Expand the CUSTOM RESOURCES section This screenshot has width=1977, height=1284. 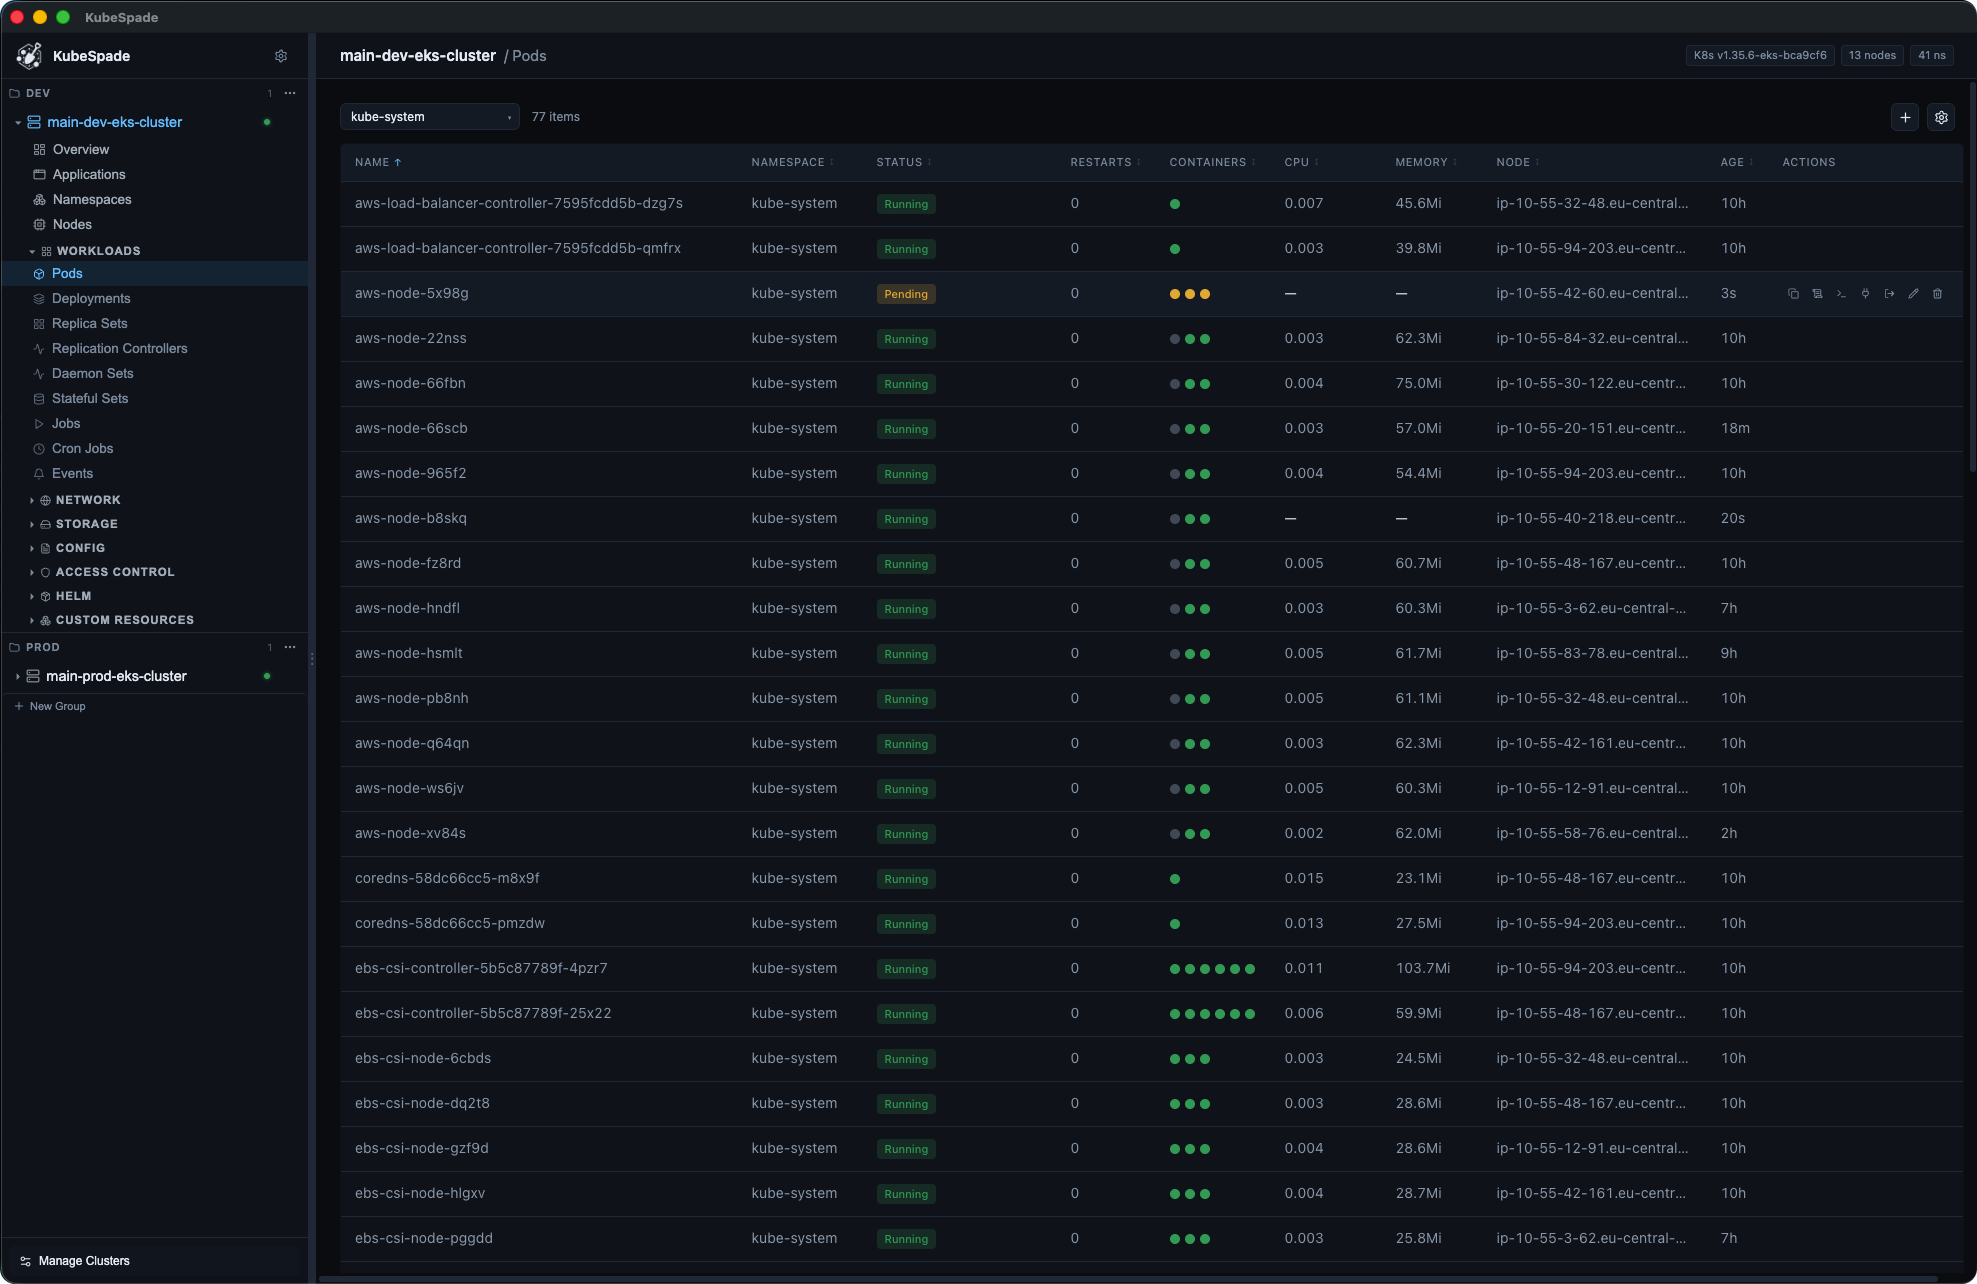point(32,621)
